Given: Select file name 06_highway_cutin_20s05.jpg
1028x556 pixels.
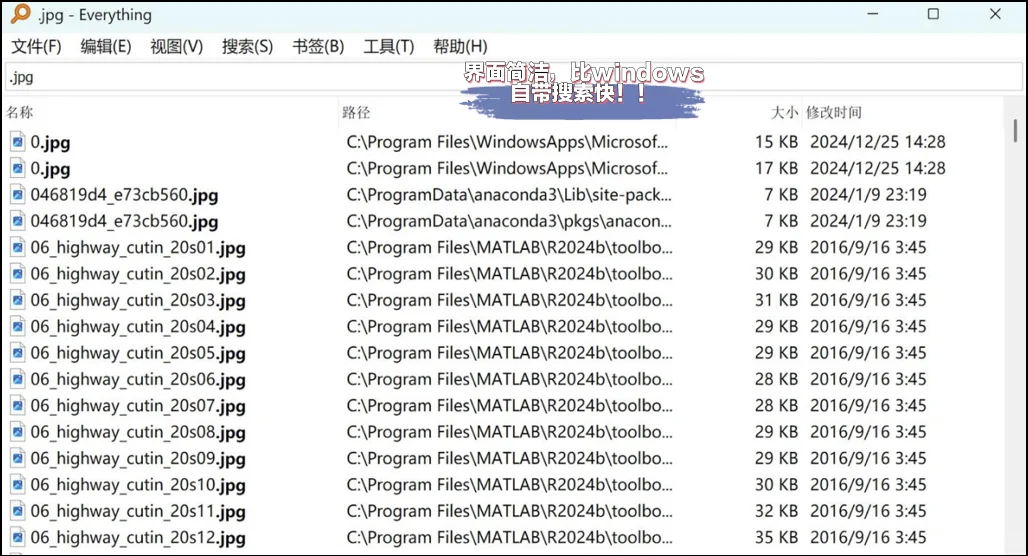Looking at the screenshot, I should pos(138,353).
